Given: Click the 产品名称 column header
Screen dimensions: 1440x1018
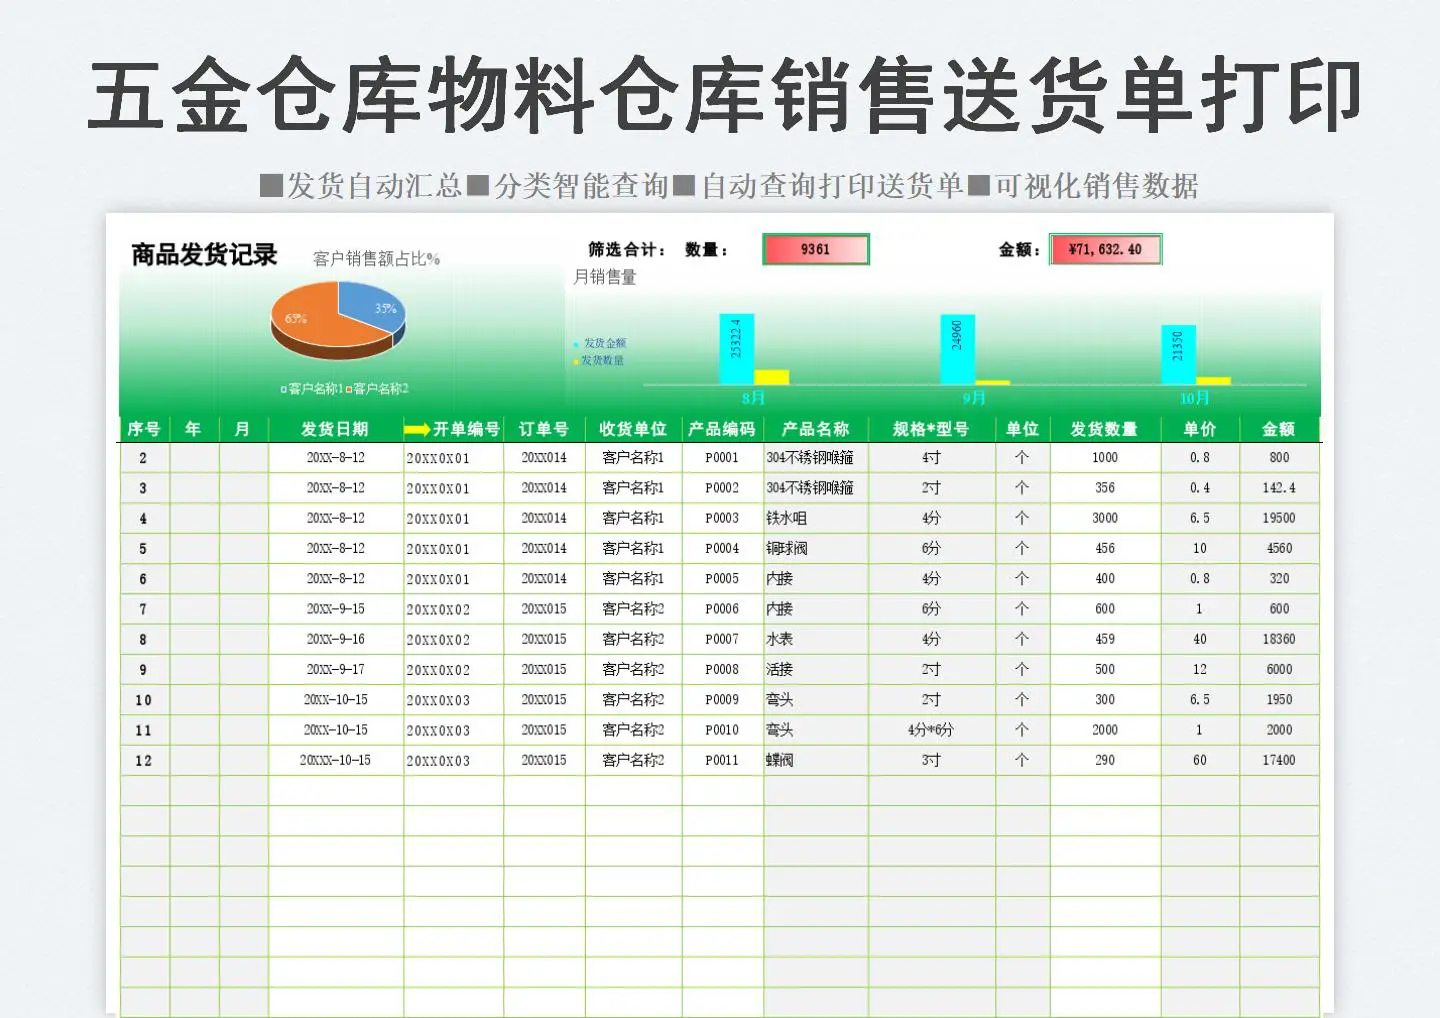Looking at the screenshot, I should [815, 429].
